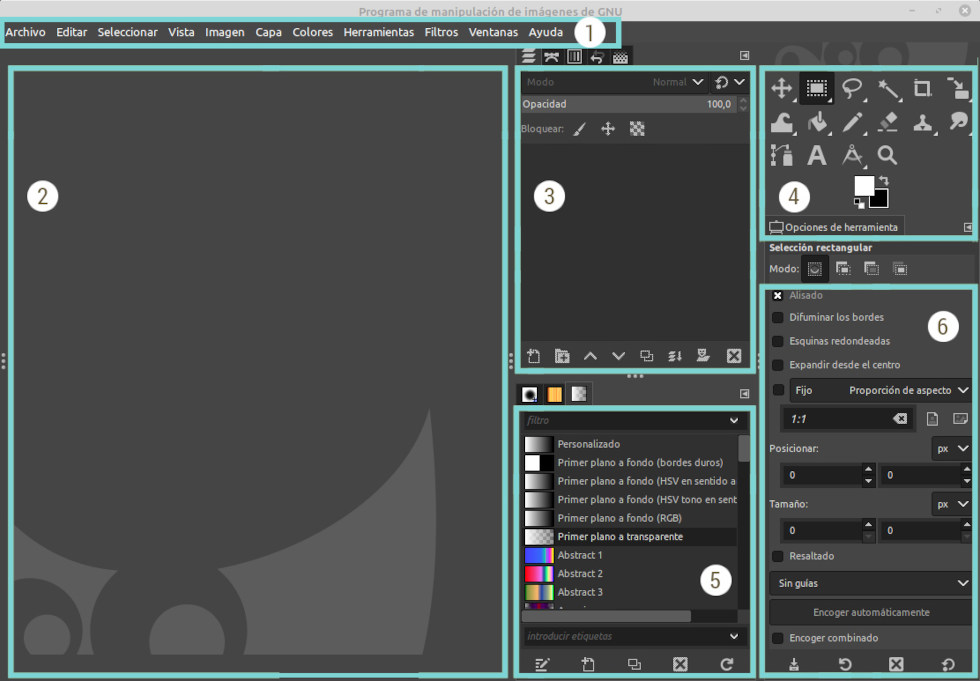Expand the Sin guías dropdown
The image size is (980, 681).
(870, 582)
